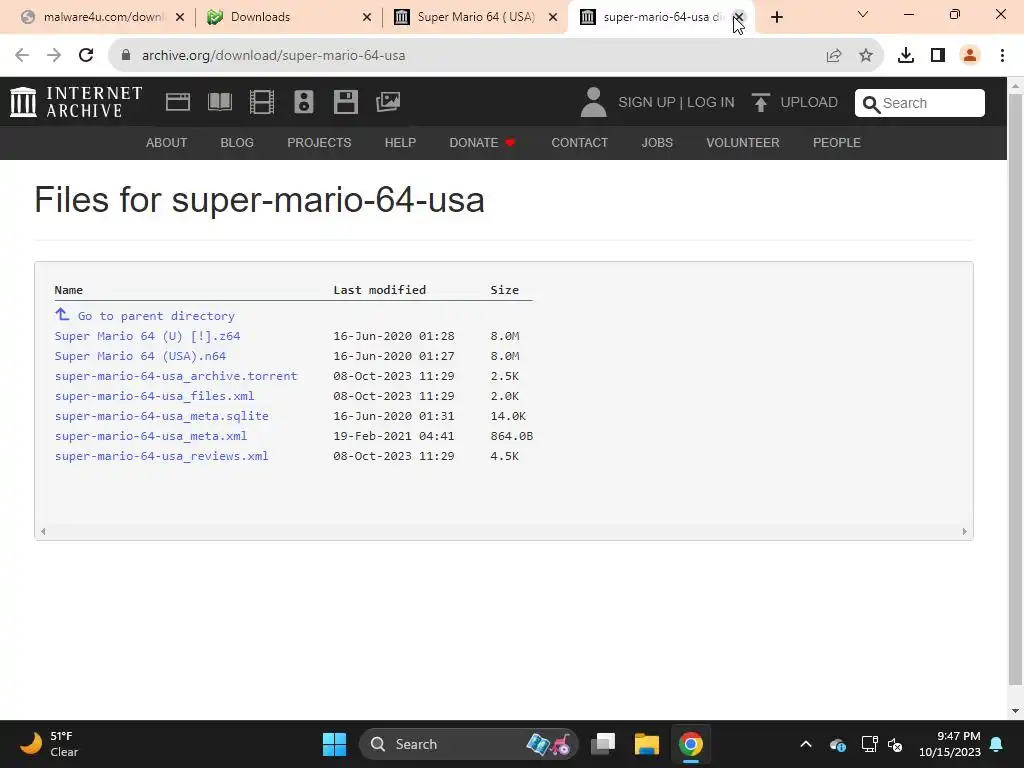Click the browser Forward arrow

pyautogui.click(x=54, y=56)
